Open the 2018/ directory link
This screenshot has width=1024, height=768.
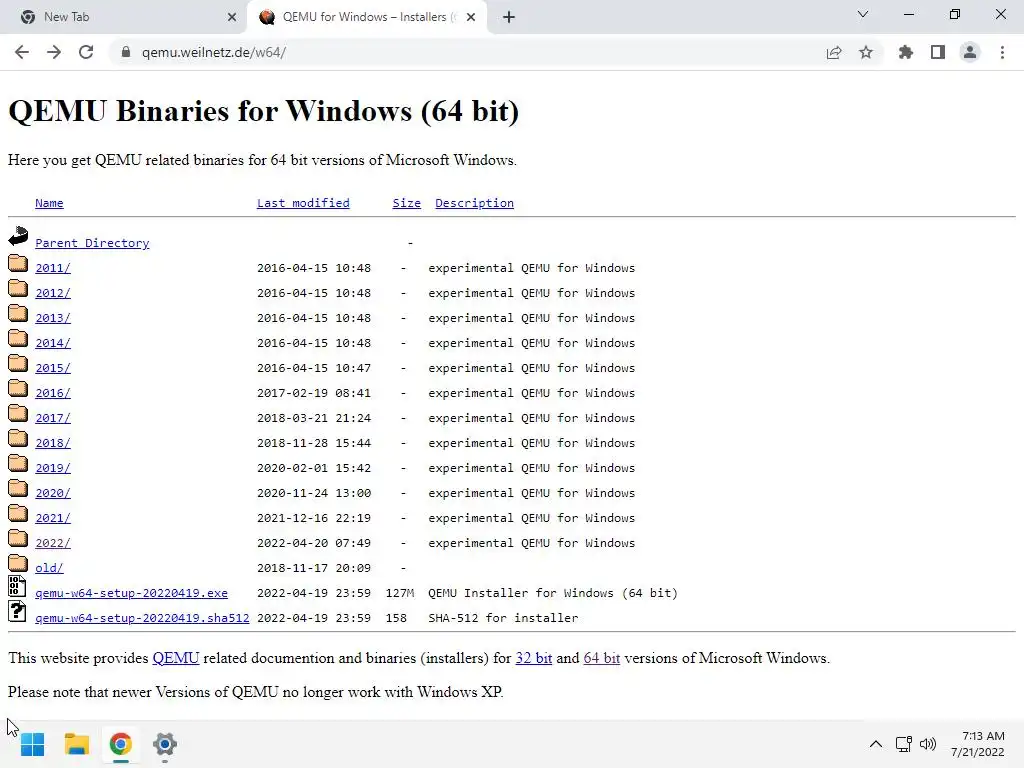(53, 443)
